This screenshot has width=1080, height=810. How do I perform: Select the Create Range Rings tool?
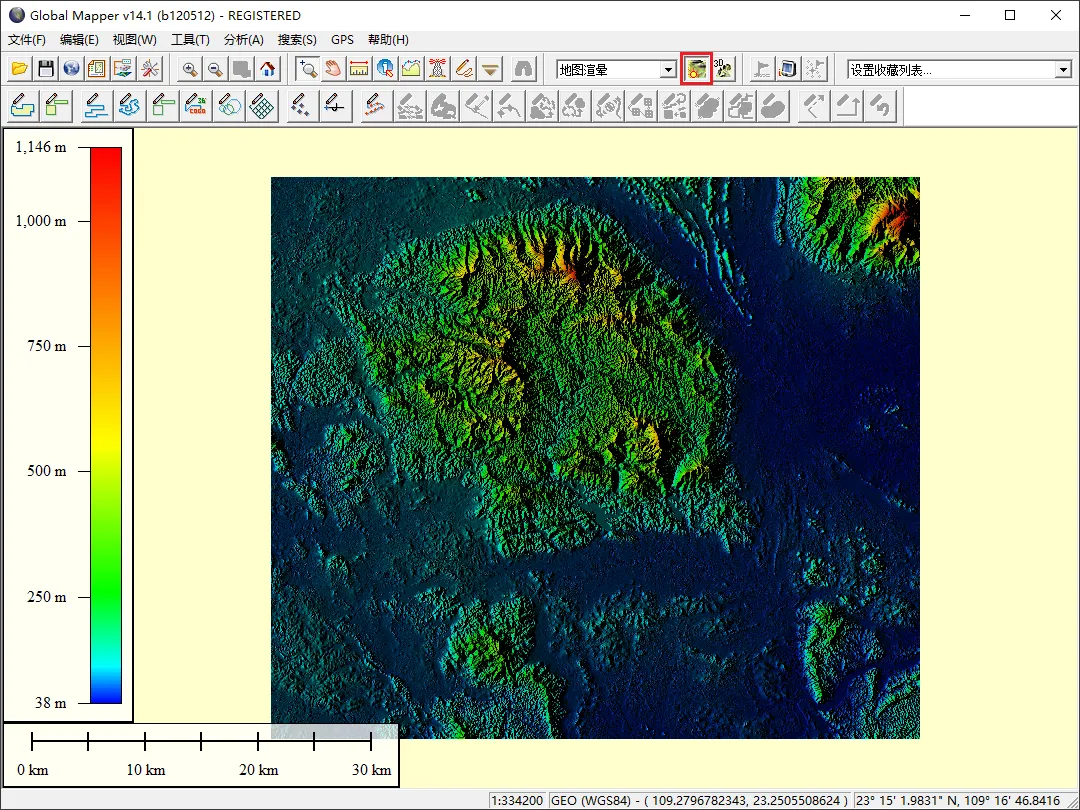click(229, 107)
